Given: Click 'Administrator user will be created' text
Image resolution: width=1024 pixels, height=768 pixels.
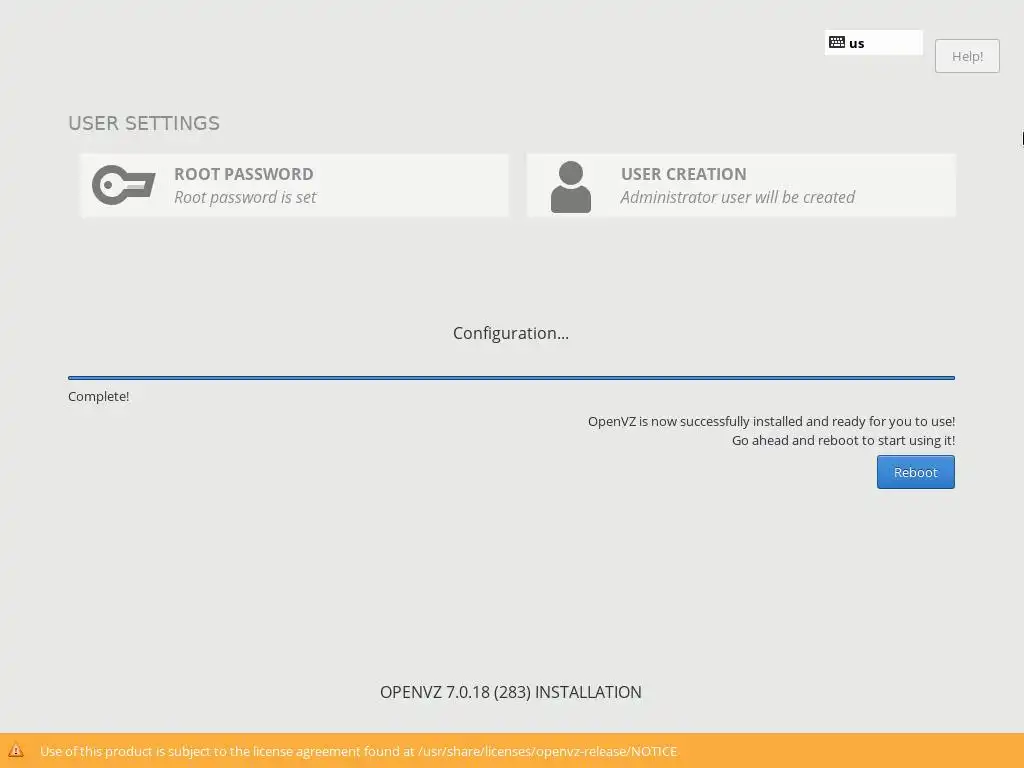Looking at the screenshot, I should 737,197.
